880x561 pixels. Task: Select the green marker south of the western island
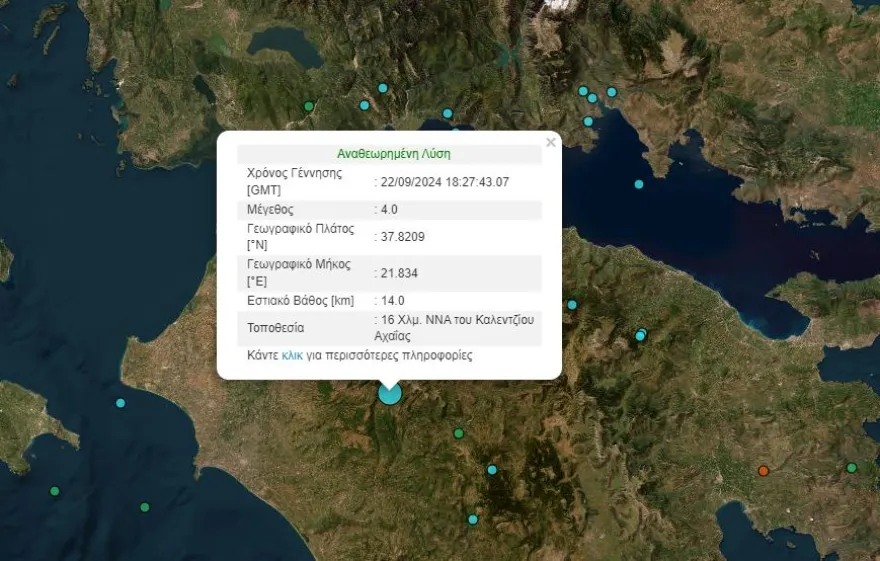pos(55,491)
